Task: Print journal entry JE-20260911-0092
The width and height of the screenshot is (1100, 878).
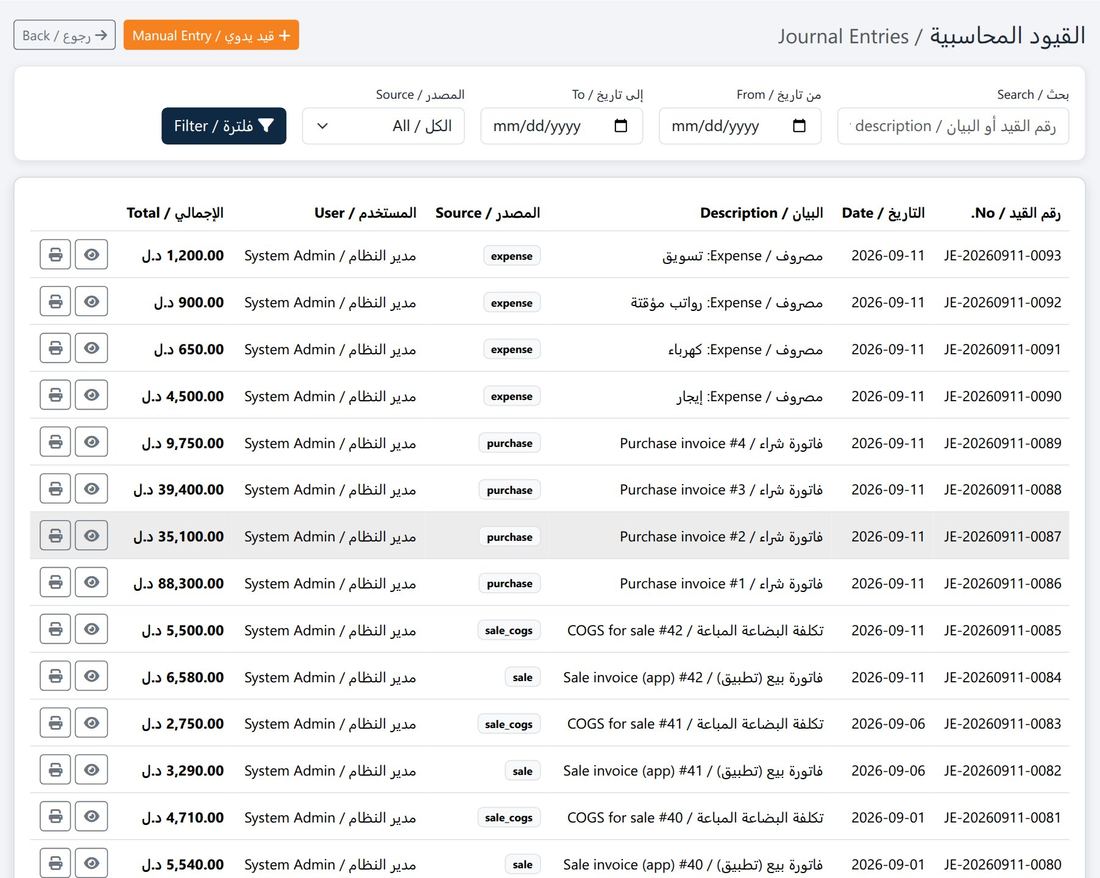Action: [55, 302]
